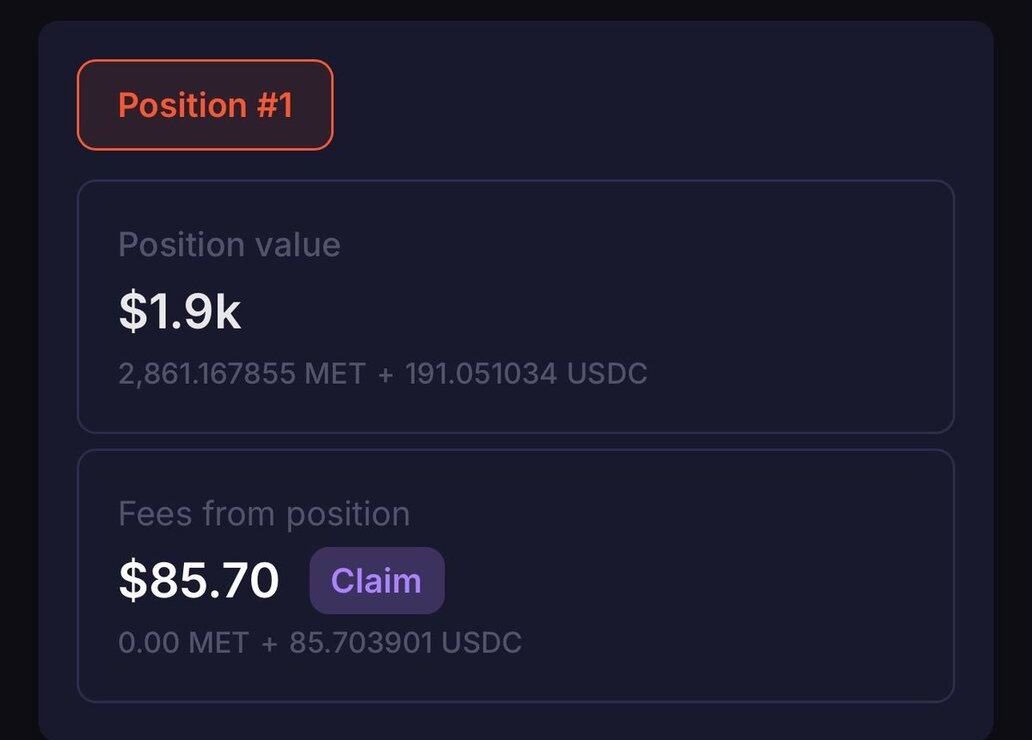Select the Position #1 tab badge
Screen dimensions: 1032x740
coord(205,105)
